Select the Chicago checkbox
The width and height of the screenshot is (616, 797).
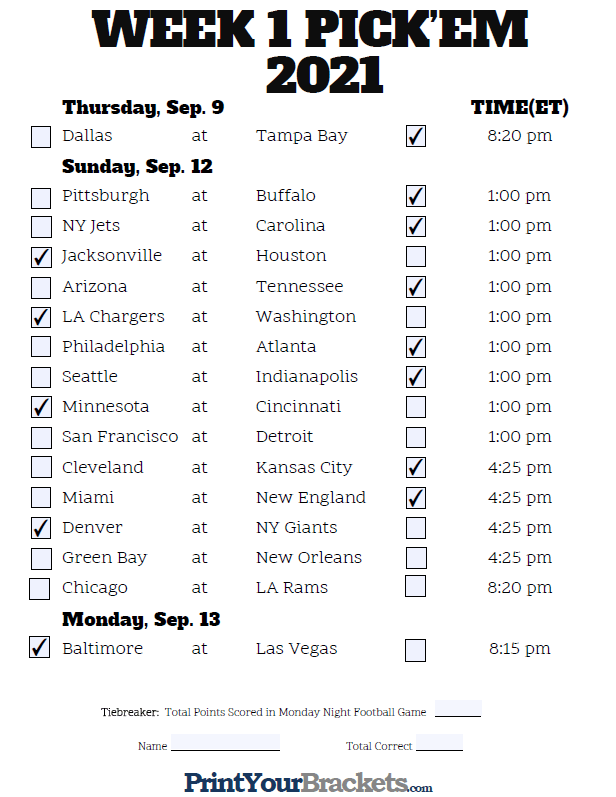39,589
